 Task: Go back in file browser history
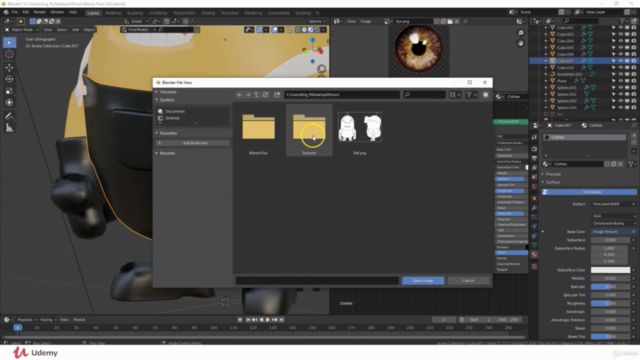[x=240, y=95]
